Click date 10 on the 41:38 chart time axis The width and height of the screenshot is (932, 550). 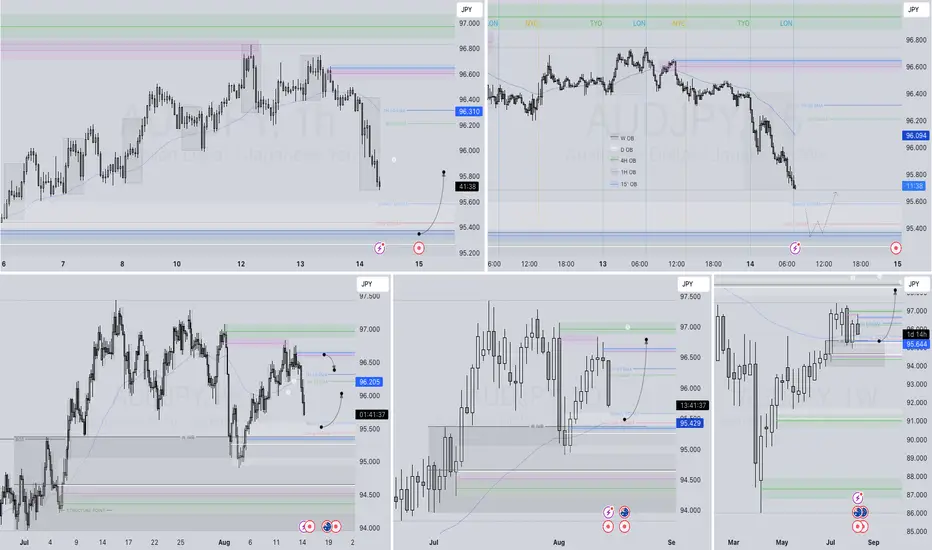pos(177,264)
